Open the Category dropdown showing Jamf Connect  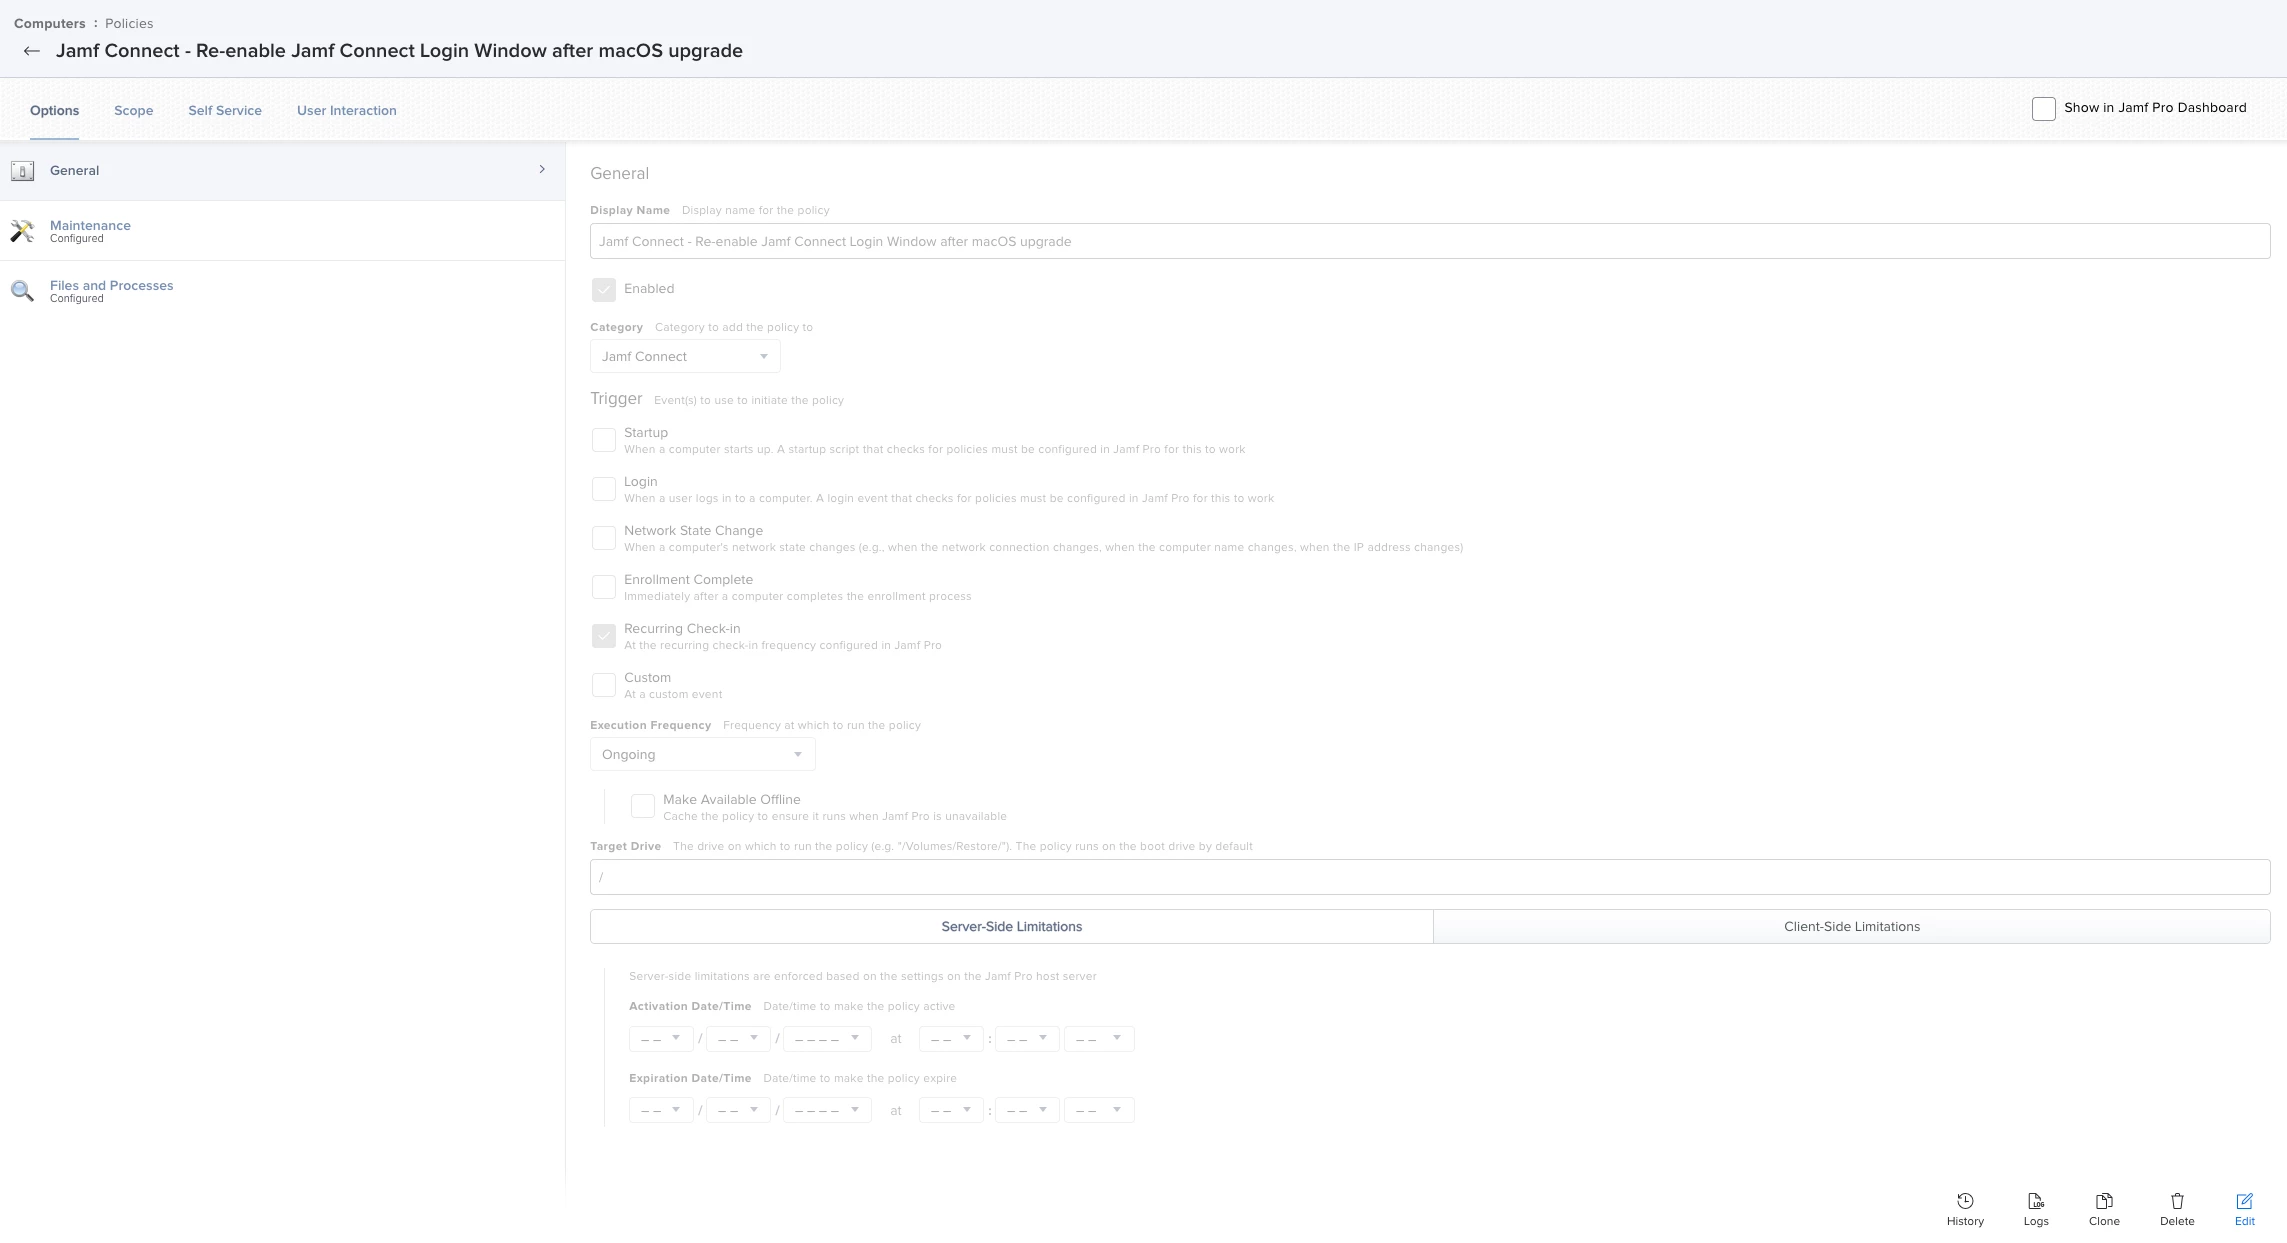click(685, 357)
